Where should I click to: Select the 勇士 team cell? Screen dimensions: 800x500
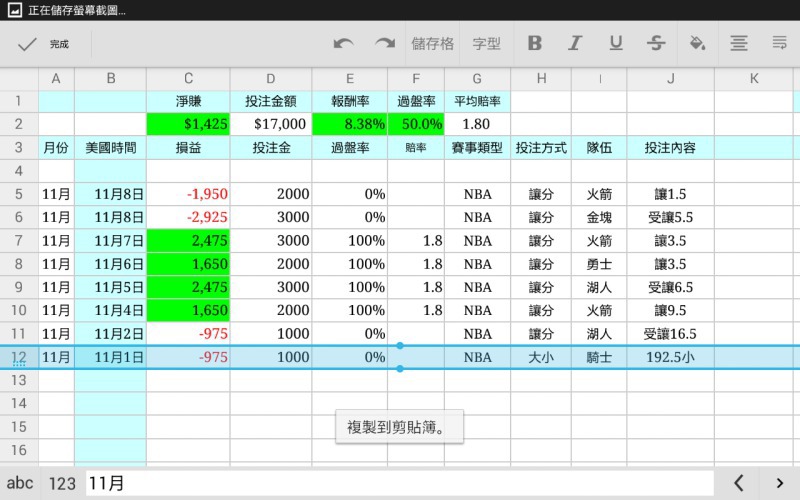[599, 264]
